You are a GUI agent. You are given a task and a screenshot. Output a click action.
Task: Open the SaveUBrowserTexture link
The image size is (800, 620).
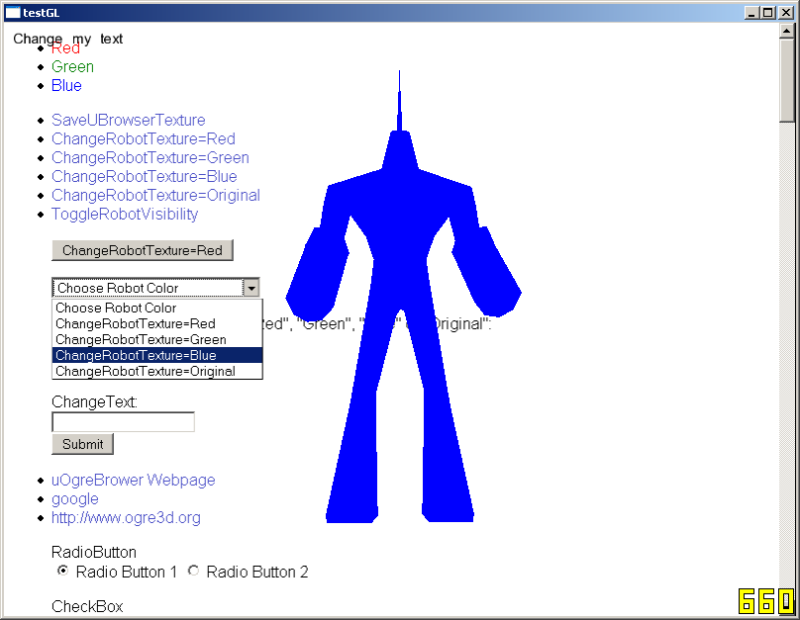(x=128, y=120)
